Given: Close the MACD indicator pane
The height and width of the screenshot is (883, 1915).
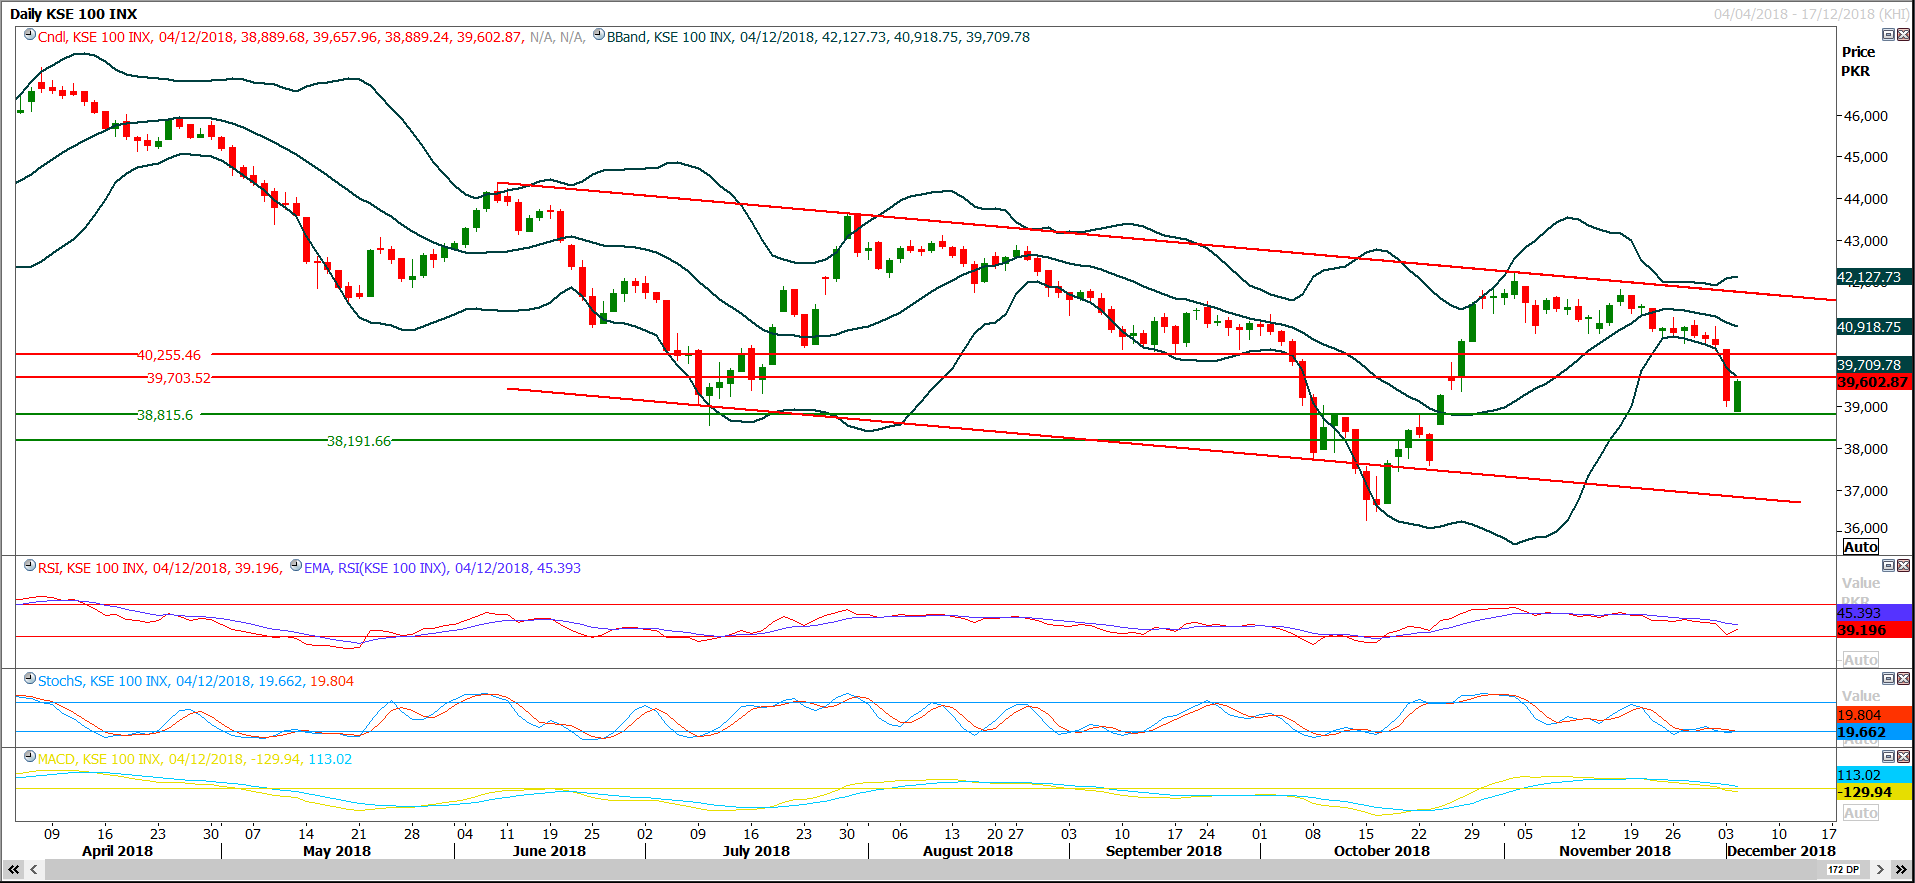Looking at the screenshot, I should [x=1903, y=757].
